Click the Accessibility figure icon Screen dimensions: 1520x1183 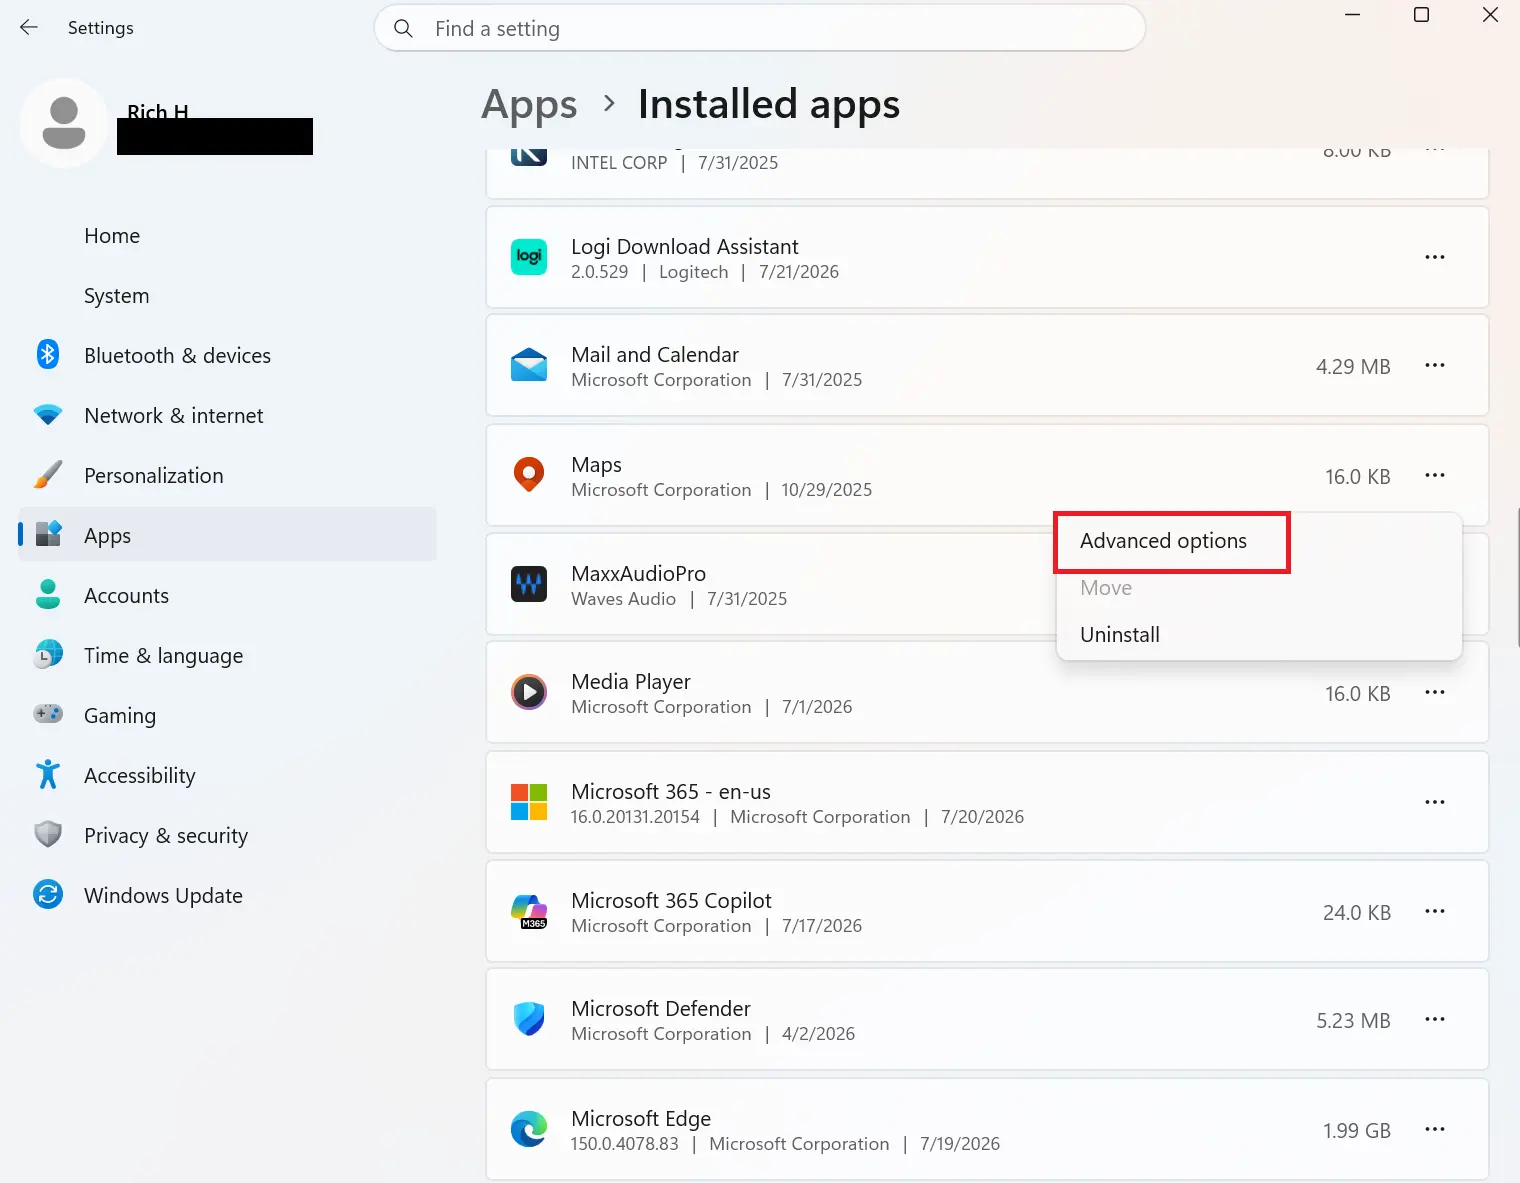(x=48, y=775)
